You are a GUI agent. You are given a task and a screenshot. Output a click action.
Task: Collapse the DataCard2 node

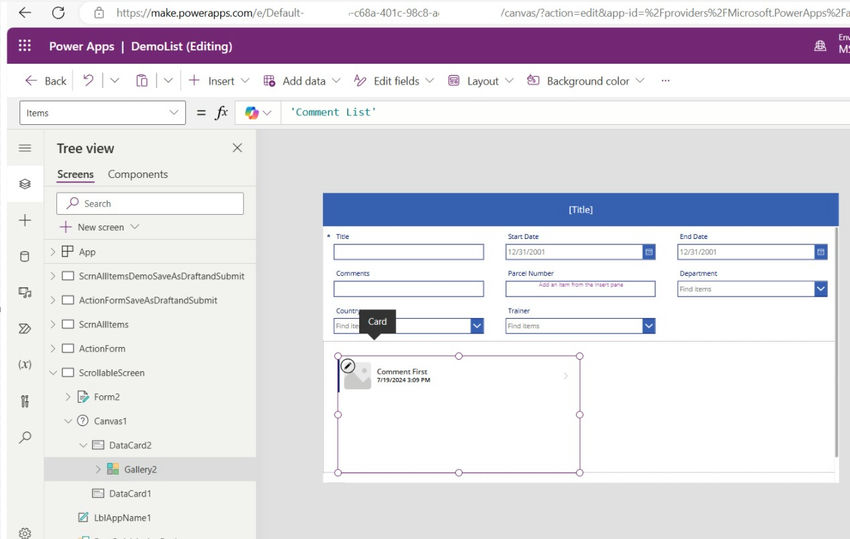tap(83, 445)
